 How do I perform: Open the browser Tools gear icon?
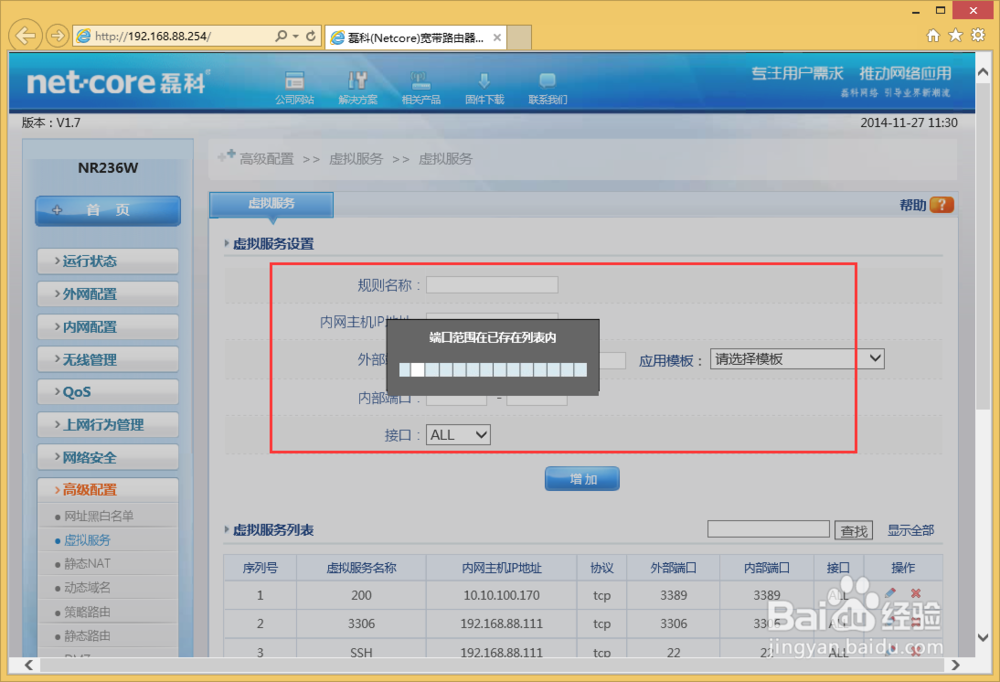point(978,35)
